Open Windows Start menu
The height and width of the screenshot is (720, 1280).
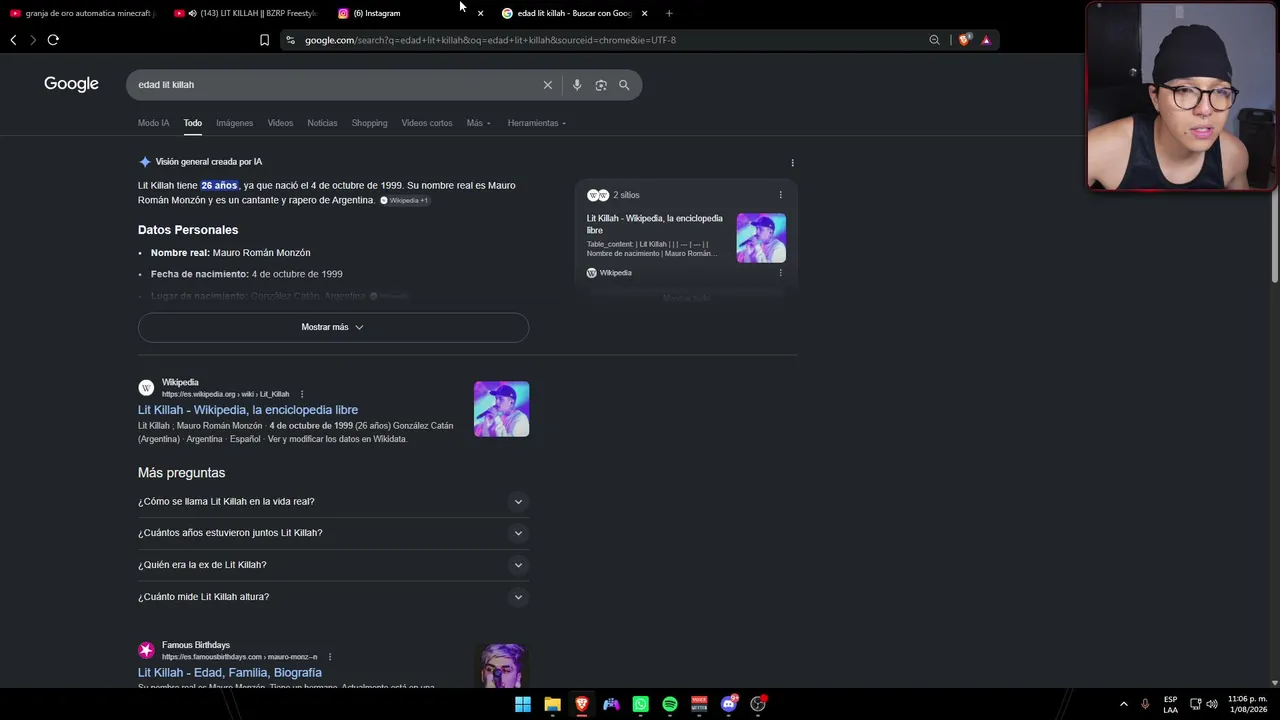523,704
